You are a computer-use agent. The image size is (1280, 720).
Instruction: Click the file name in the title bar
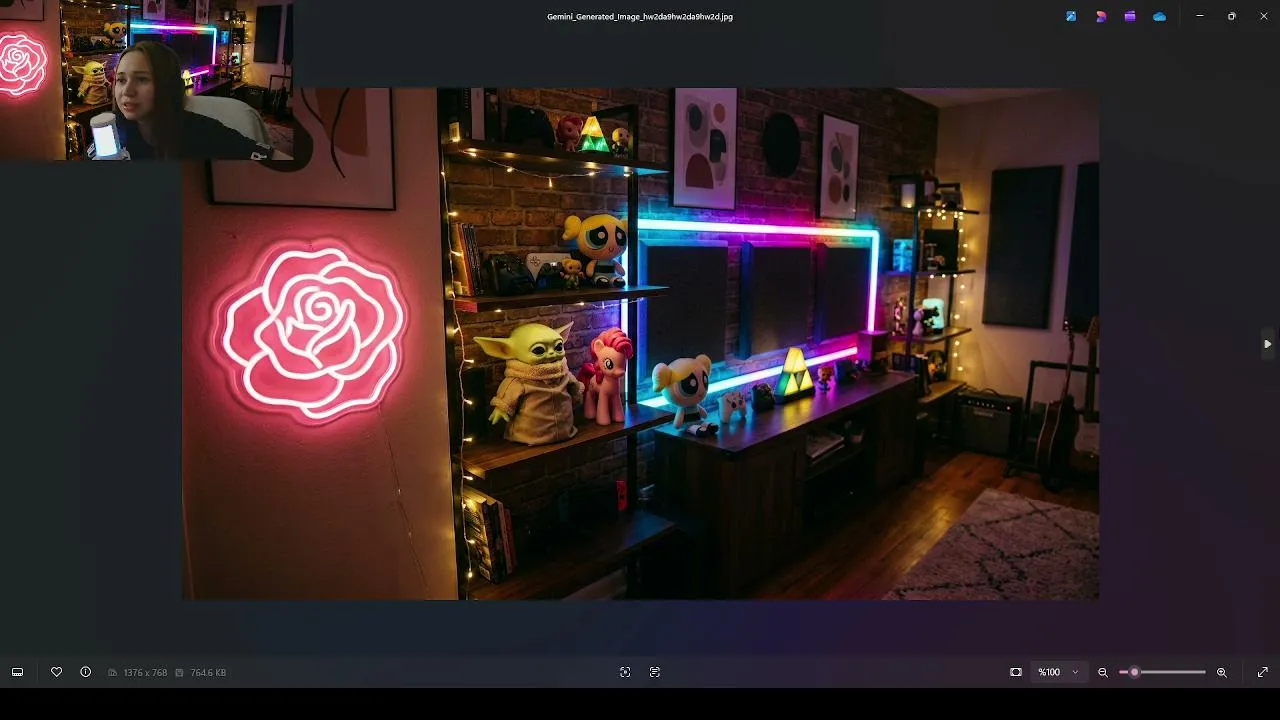(640, 17)
